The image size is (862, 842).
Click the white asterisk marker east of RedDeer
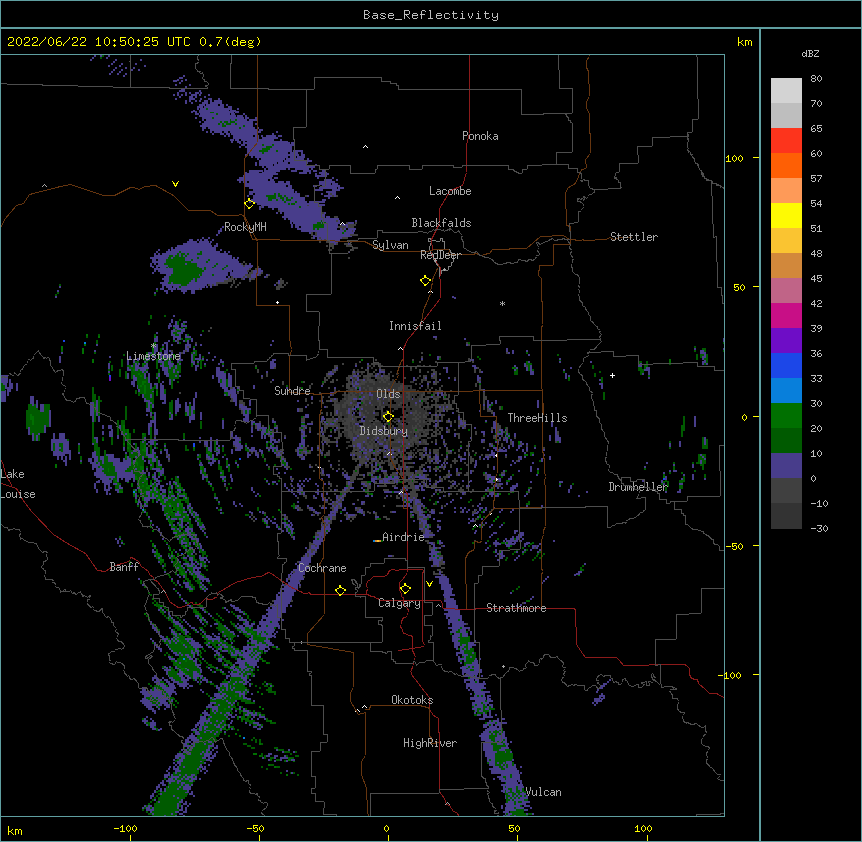point(502,303)
